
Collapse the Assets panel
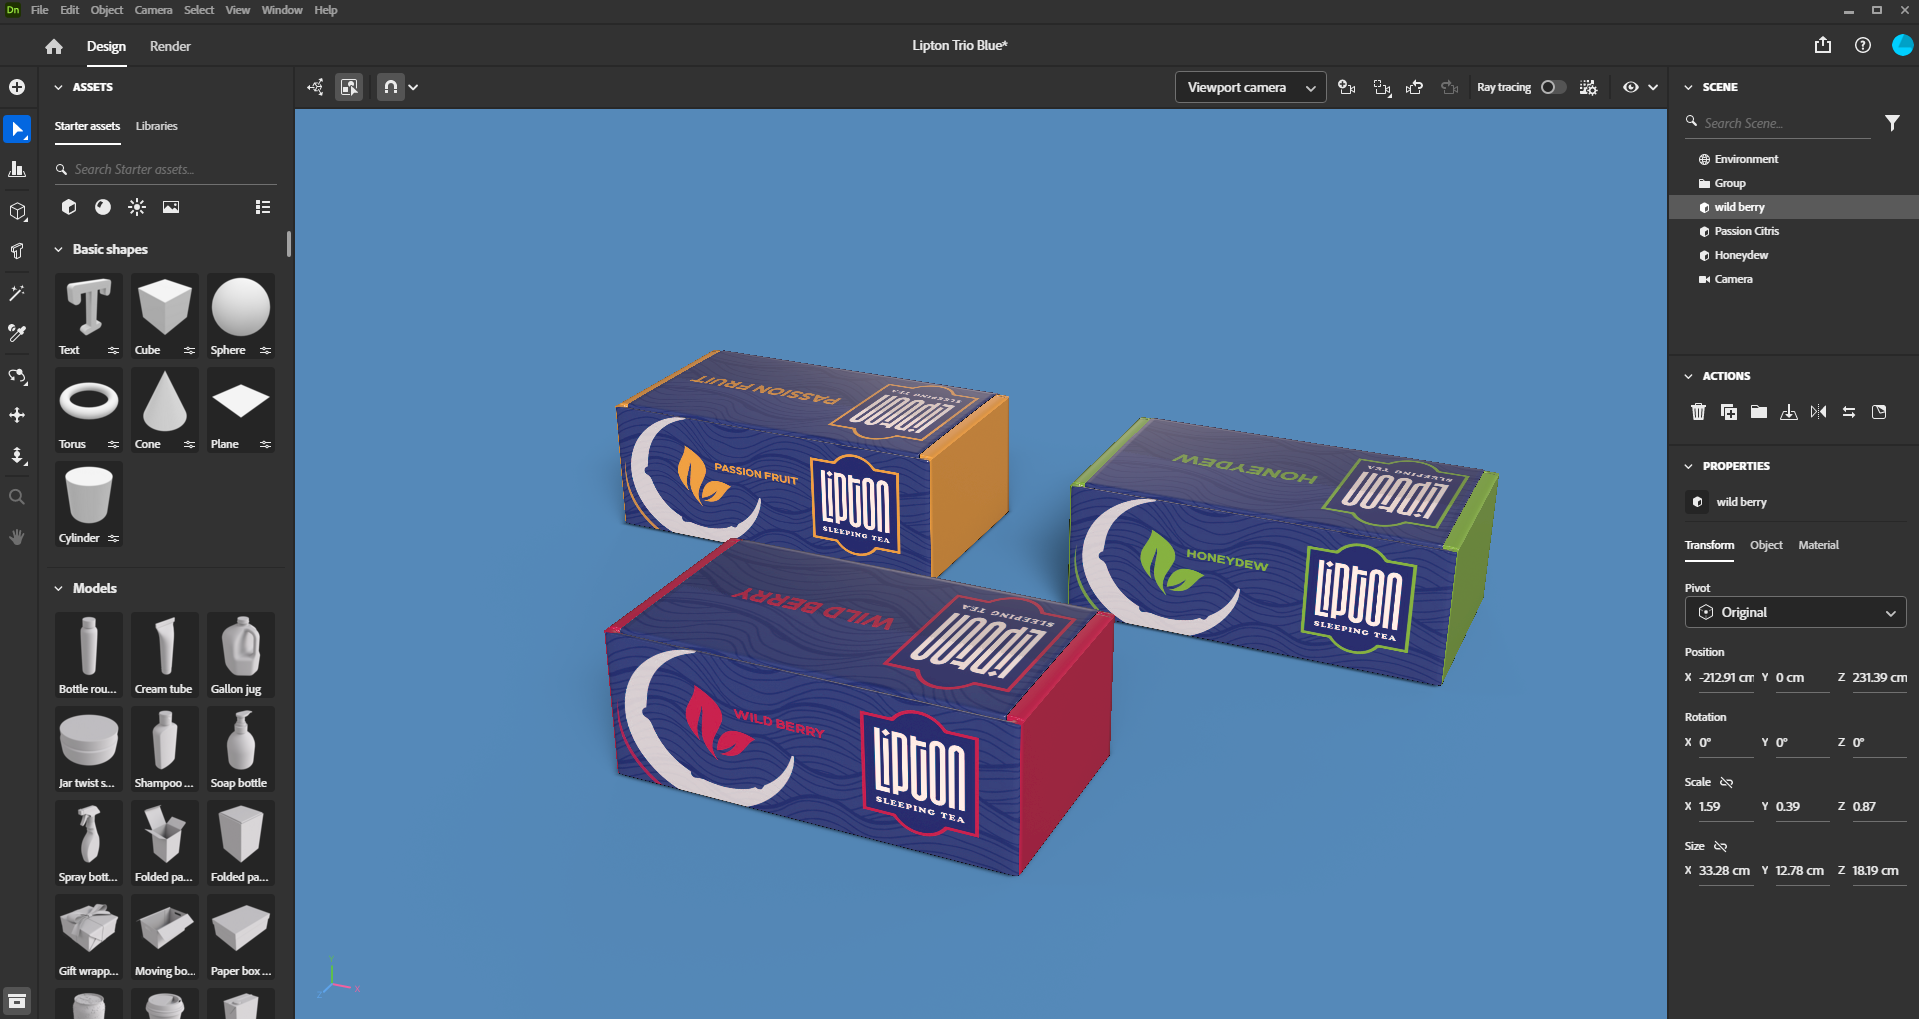click(58, 87)
